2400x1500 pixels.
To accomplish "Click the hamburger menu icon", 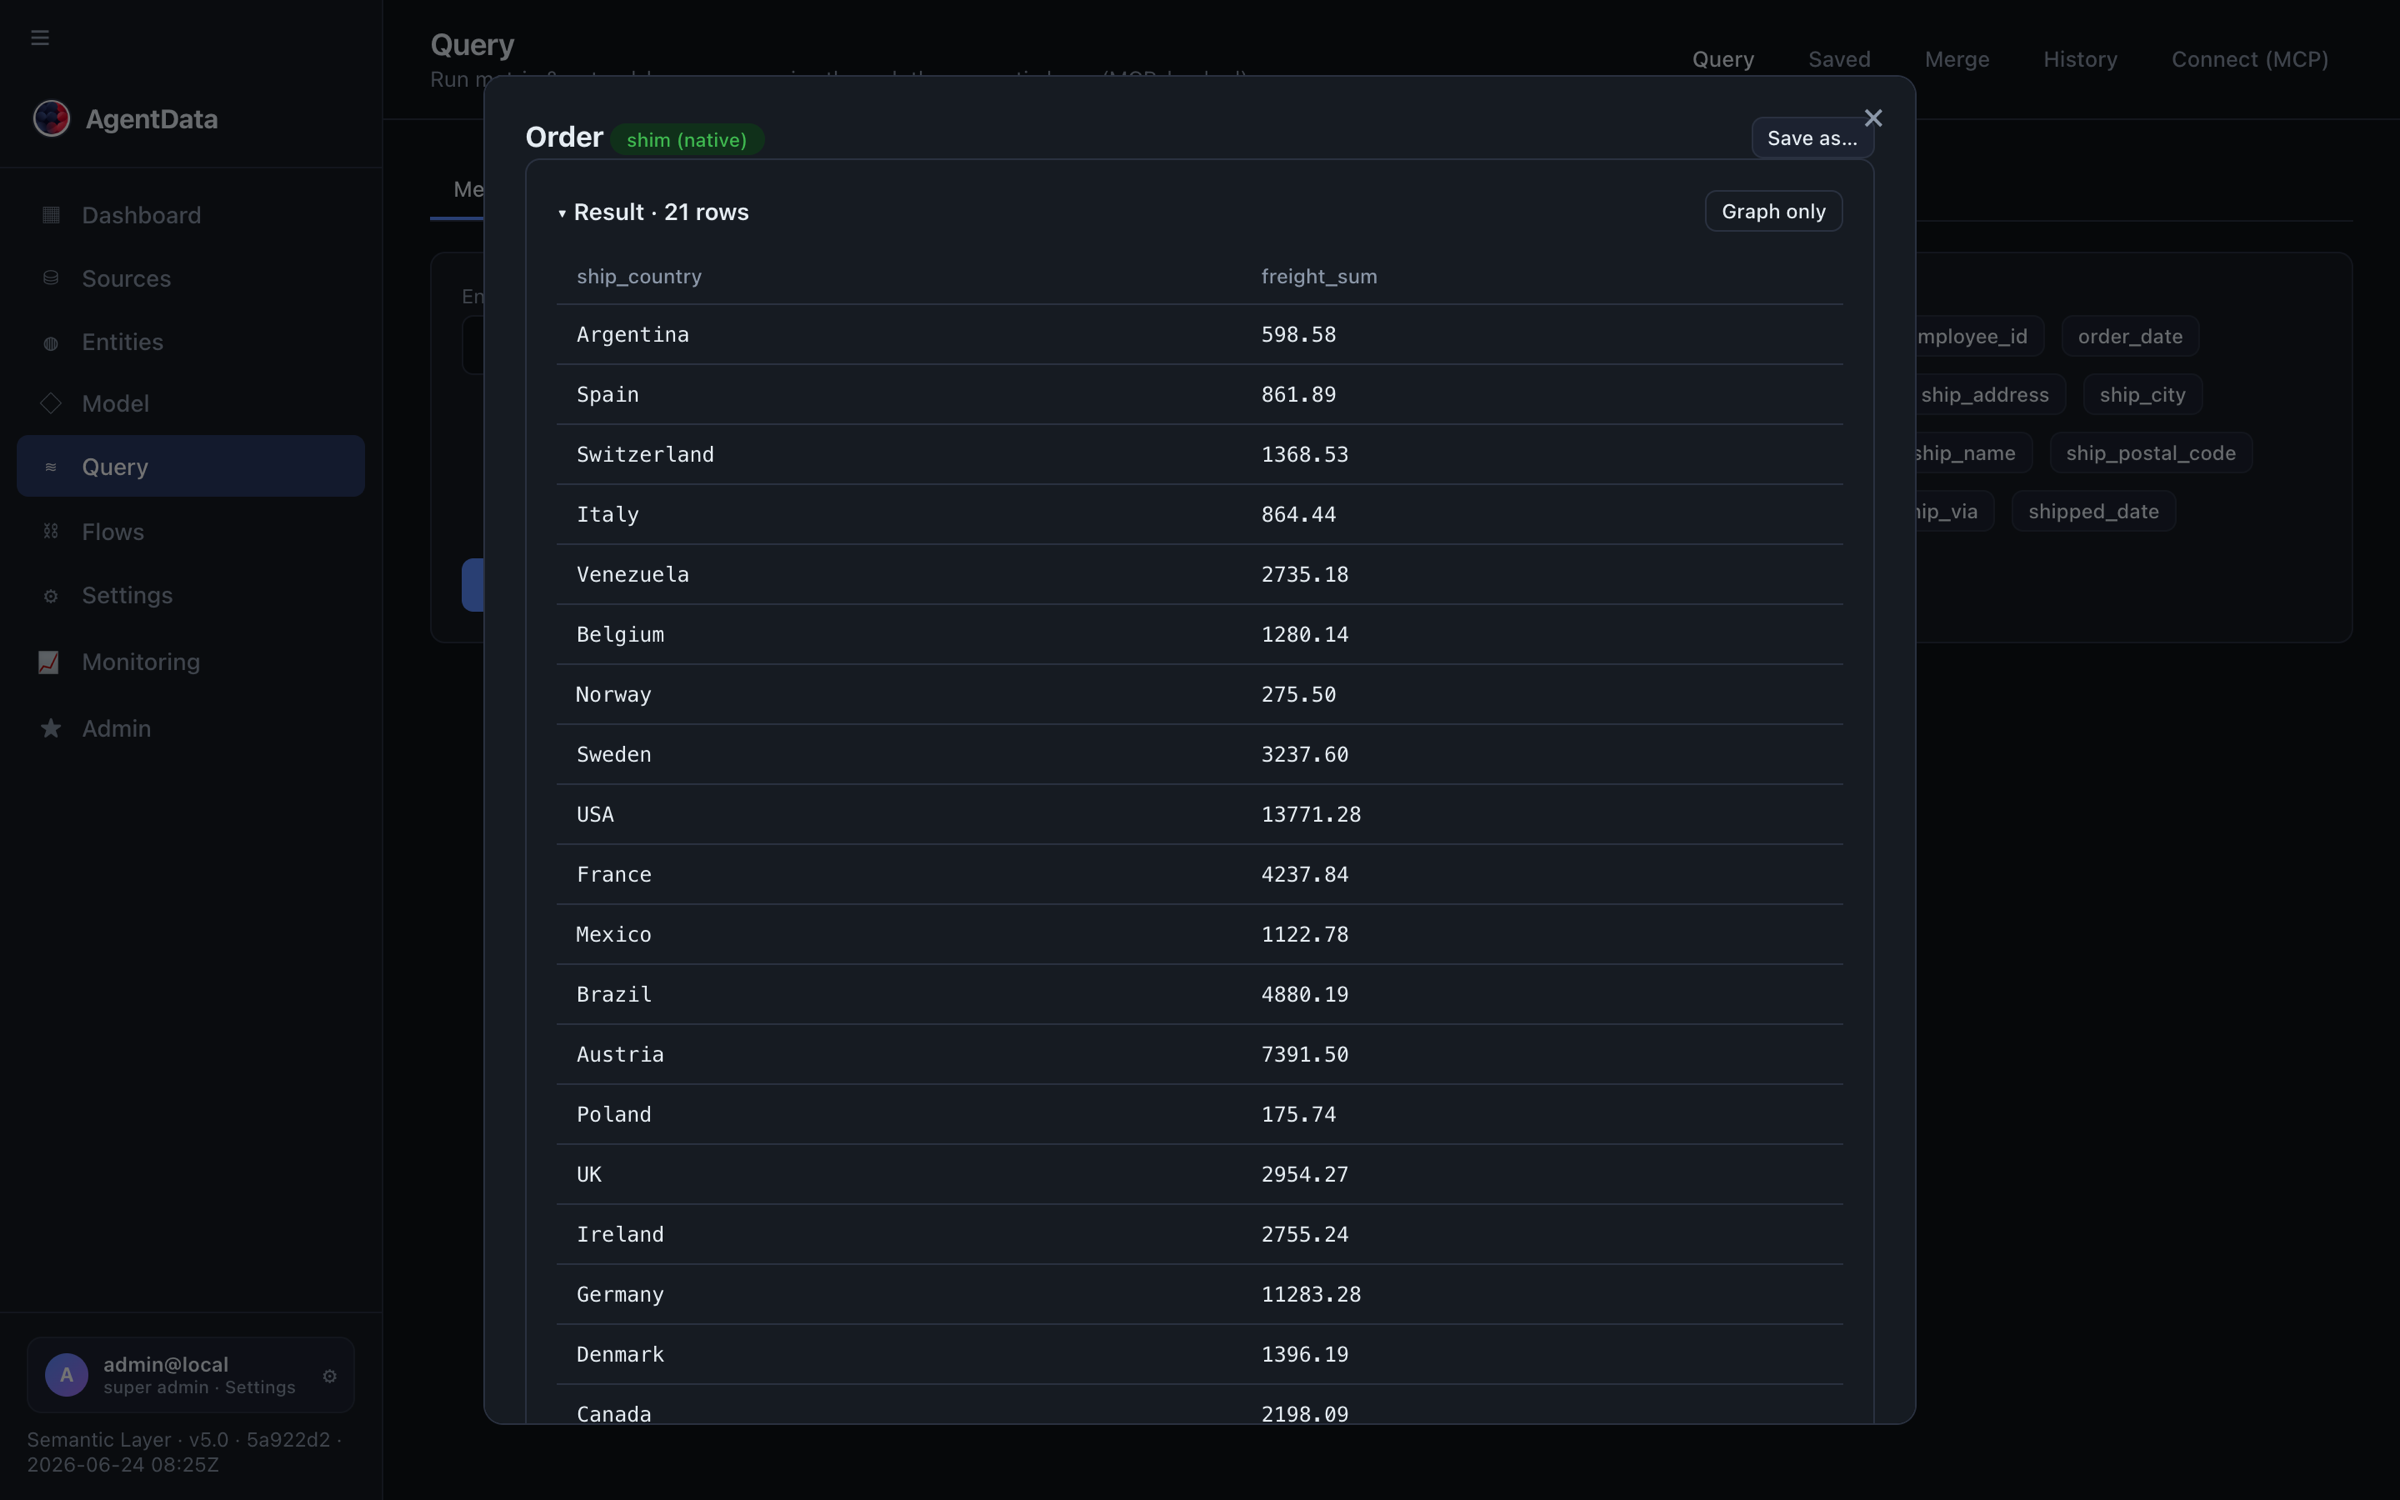I will 40,38.
